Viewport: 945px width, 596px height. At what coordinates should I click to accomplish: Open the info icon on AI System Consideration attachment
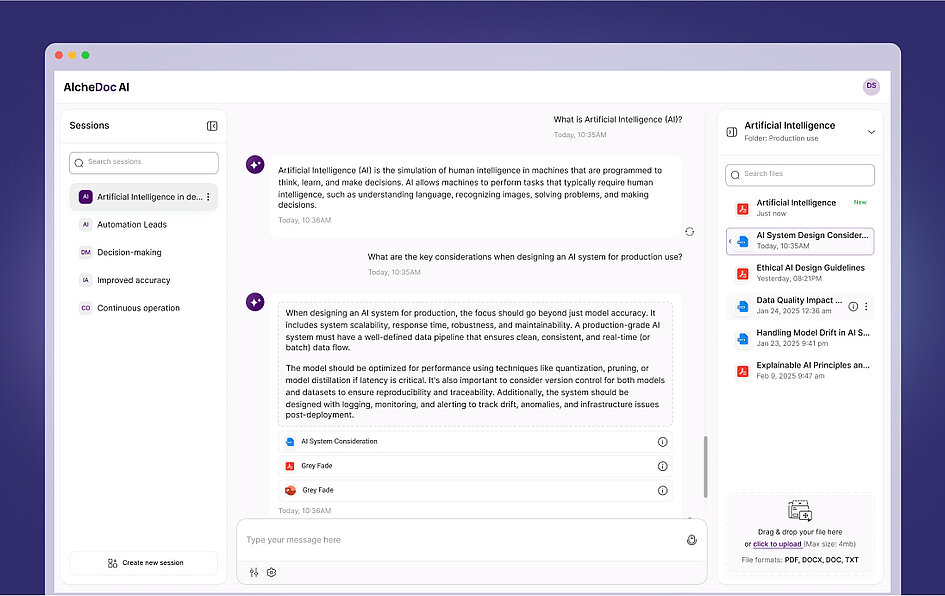[665, 441]
